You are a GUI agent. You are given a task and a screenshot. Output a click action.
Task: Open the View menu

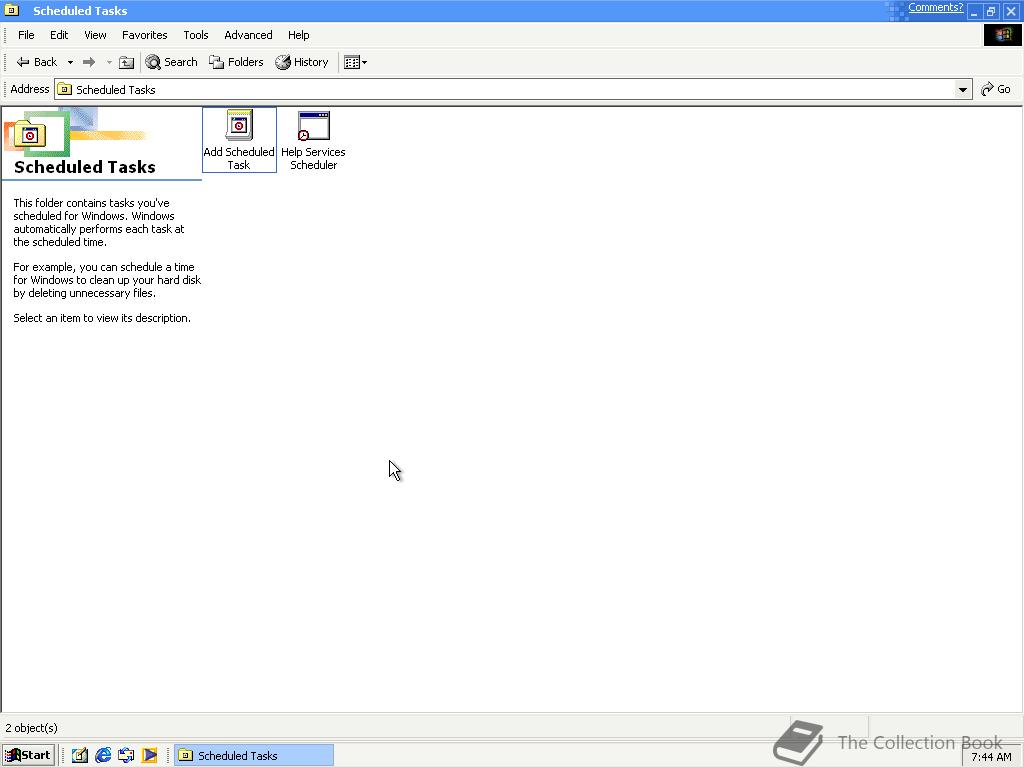click(x=95, y=35)
